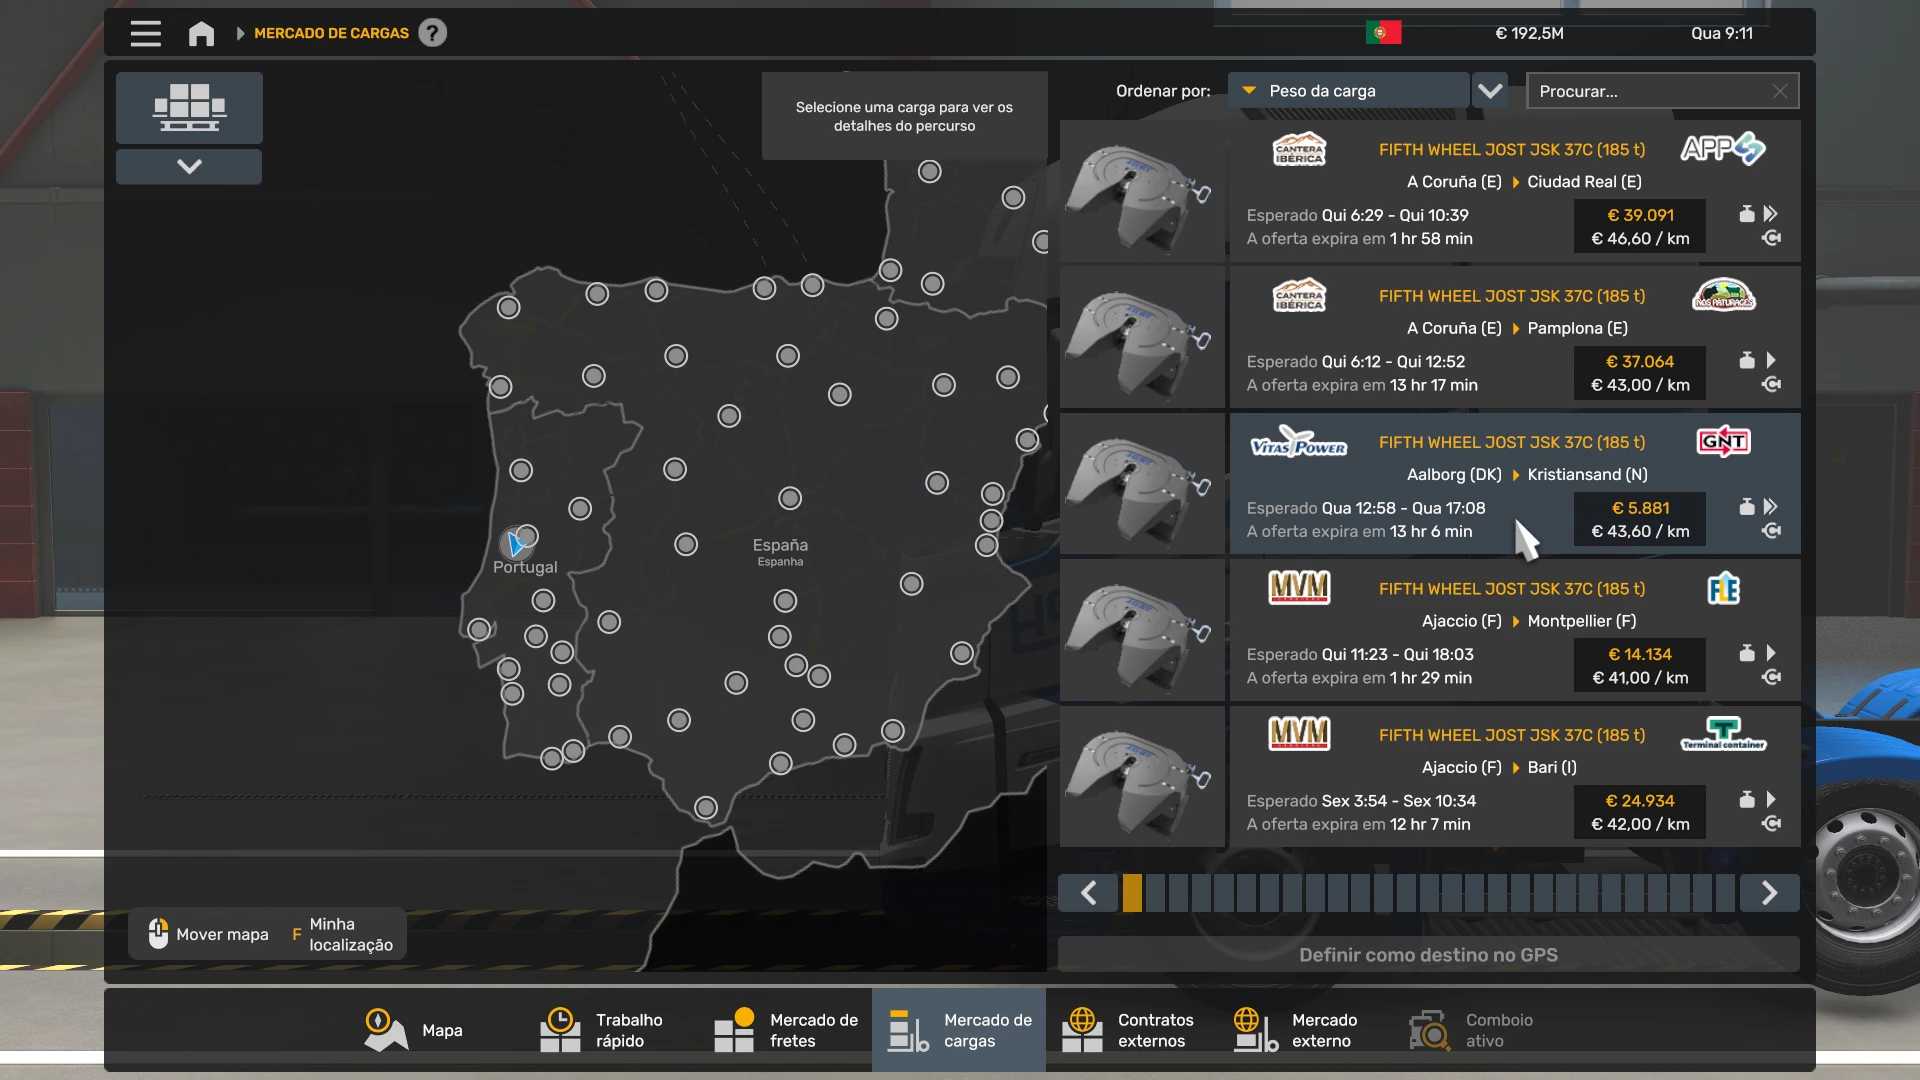Click the player location marker on map
The width and height of the screenshot is (1920, 1080).
pos(515,543)
